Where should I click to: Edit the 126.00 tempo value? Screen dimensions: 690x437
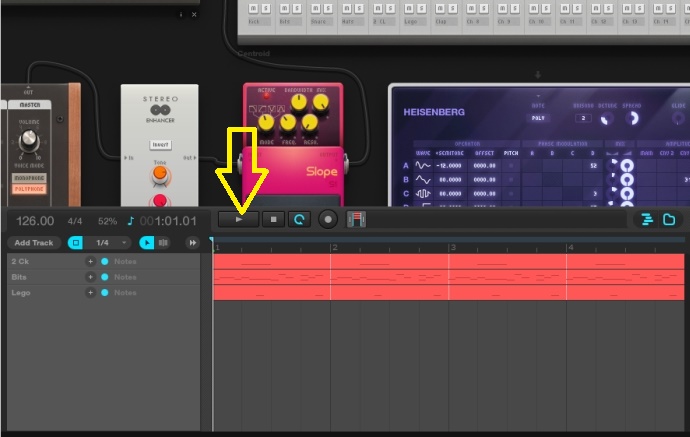[35, 220]
